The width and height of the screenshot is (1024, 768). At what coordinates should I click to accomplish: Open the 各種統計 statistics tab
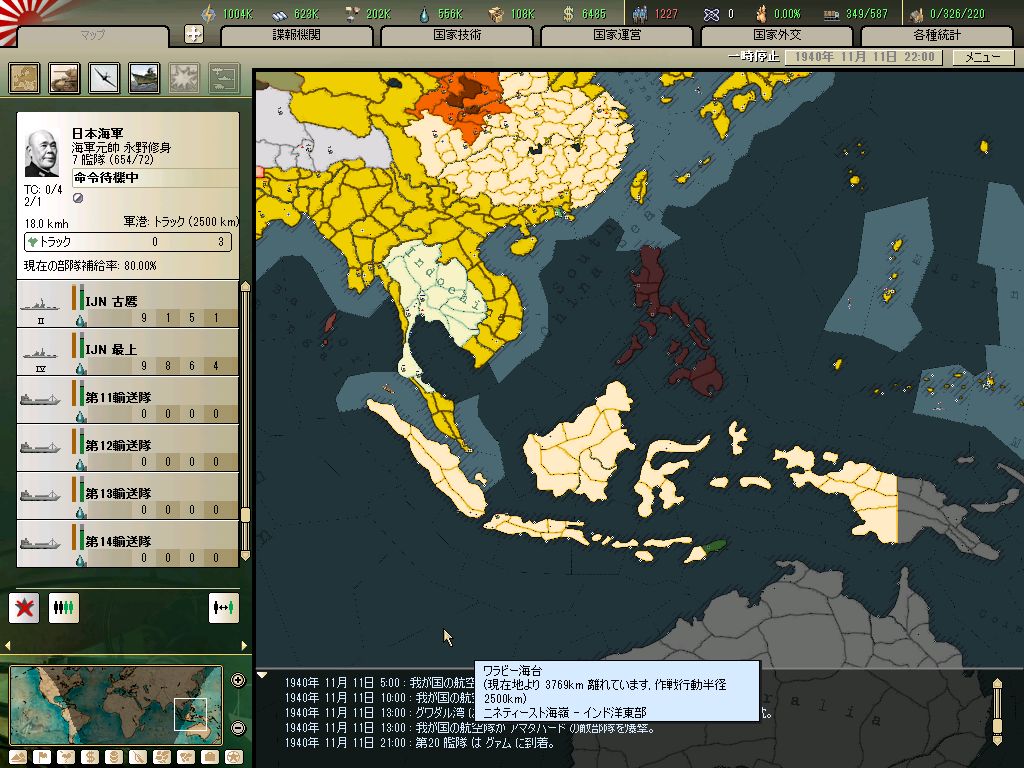[x=937, y=35]
